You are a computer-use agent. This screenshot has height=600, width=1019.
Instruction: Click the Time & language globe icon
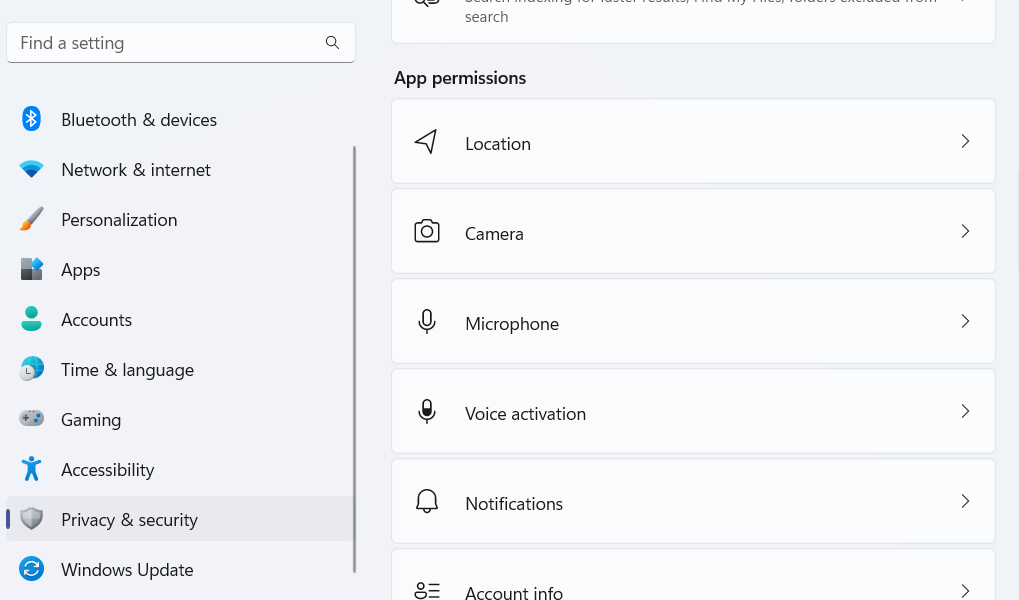[31, 369]
